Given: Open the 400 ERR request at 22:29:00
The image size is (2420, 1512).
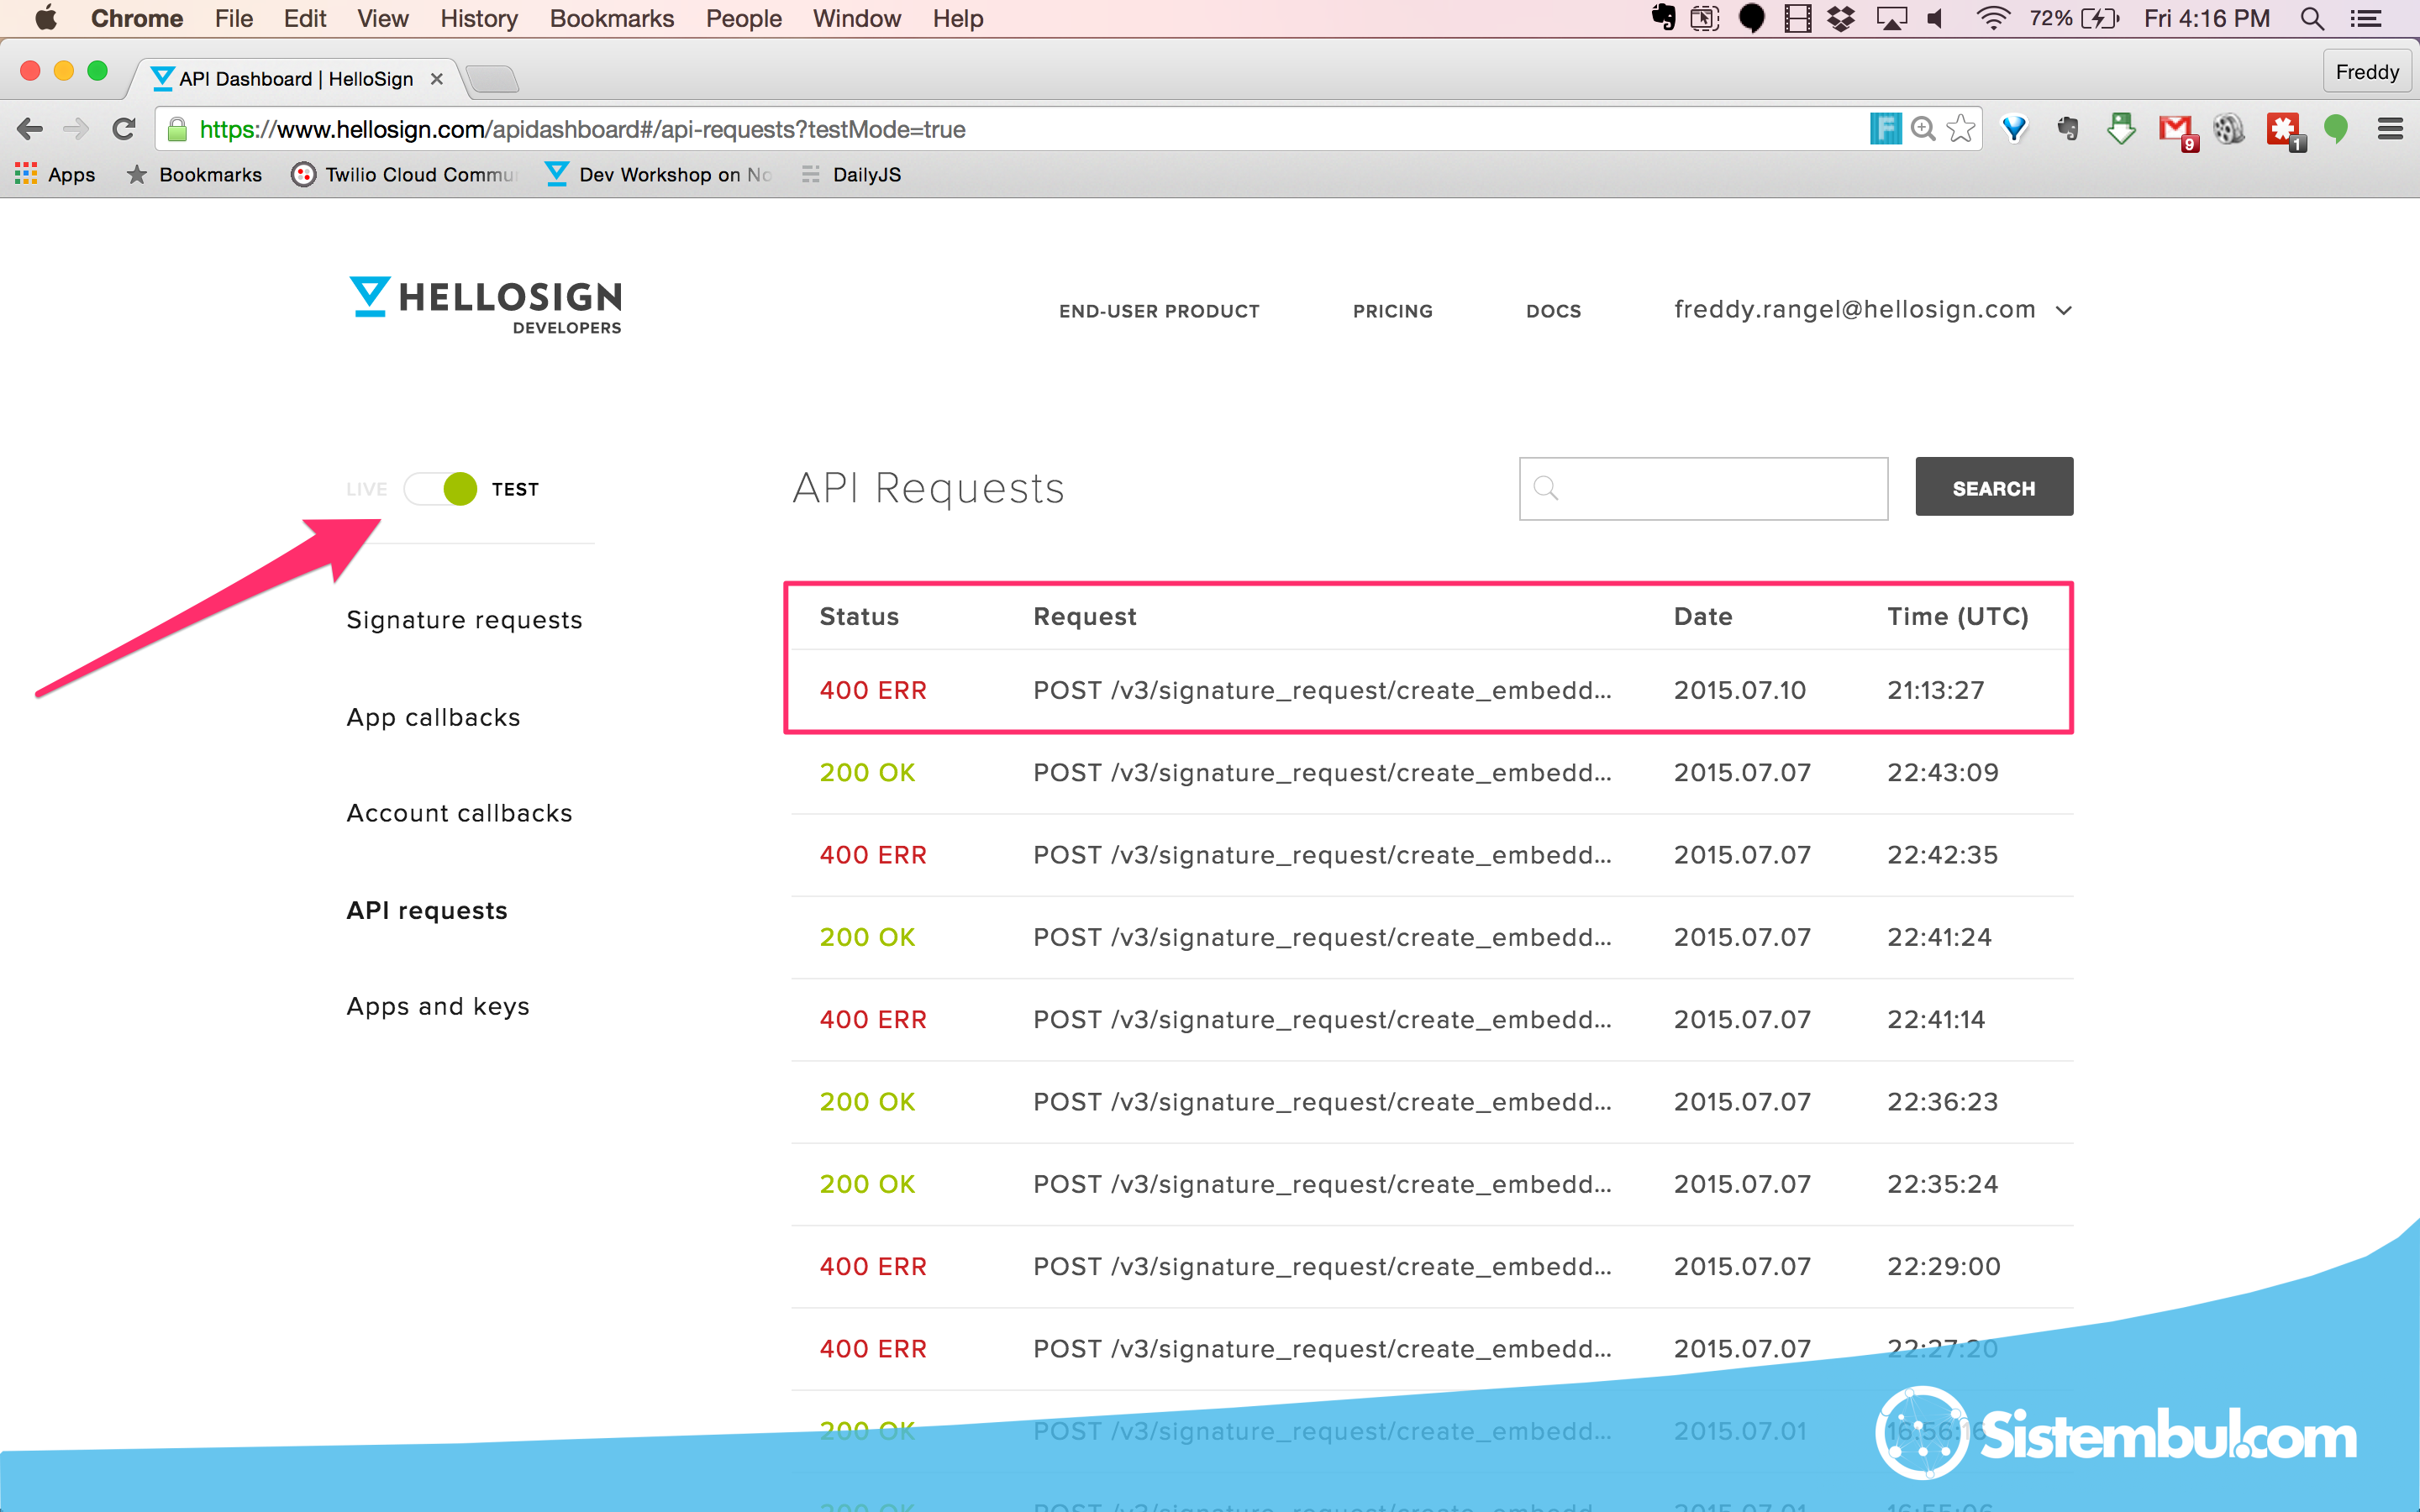Looking at the screenshot, I should 1432,1266.
